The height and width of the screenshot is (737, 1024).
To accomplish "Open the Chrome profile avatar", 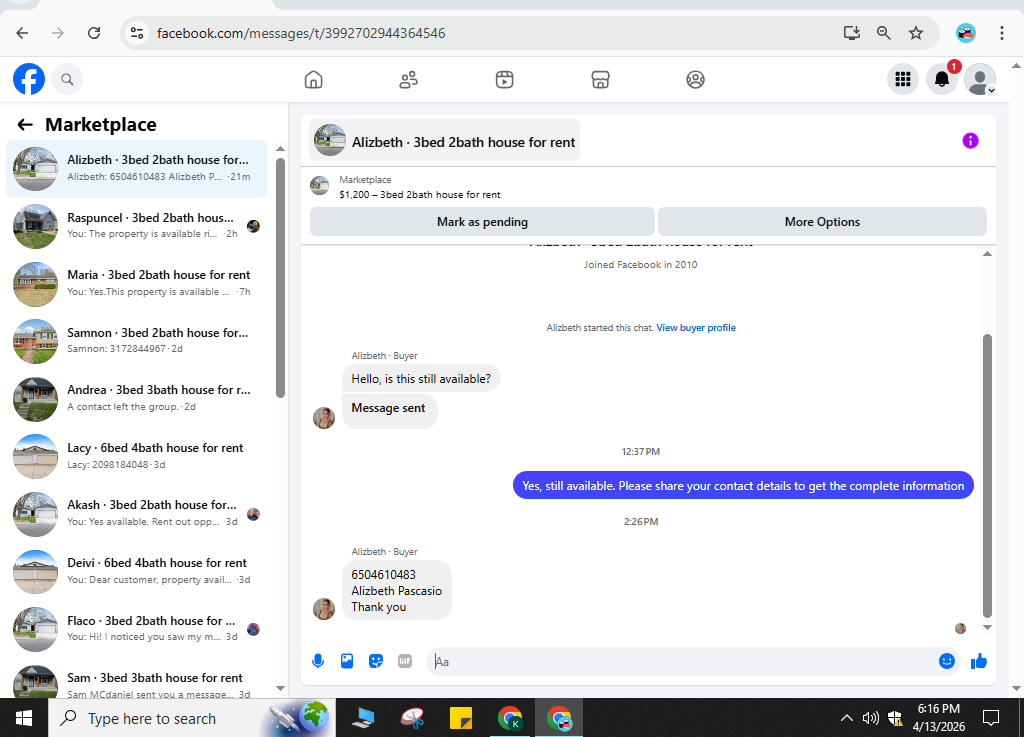I will pyautogui.click(x=966, y=33).
